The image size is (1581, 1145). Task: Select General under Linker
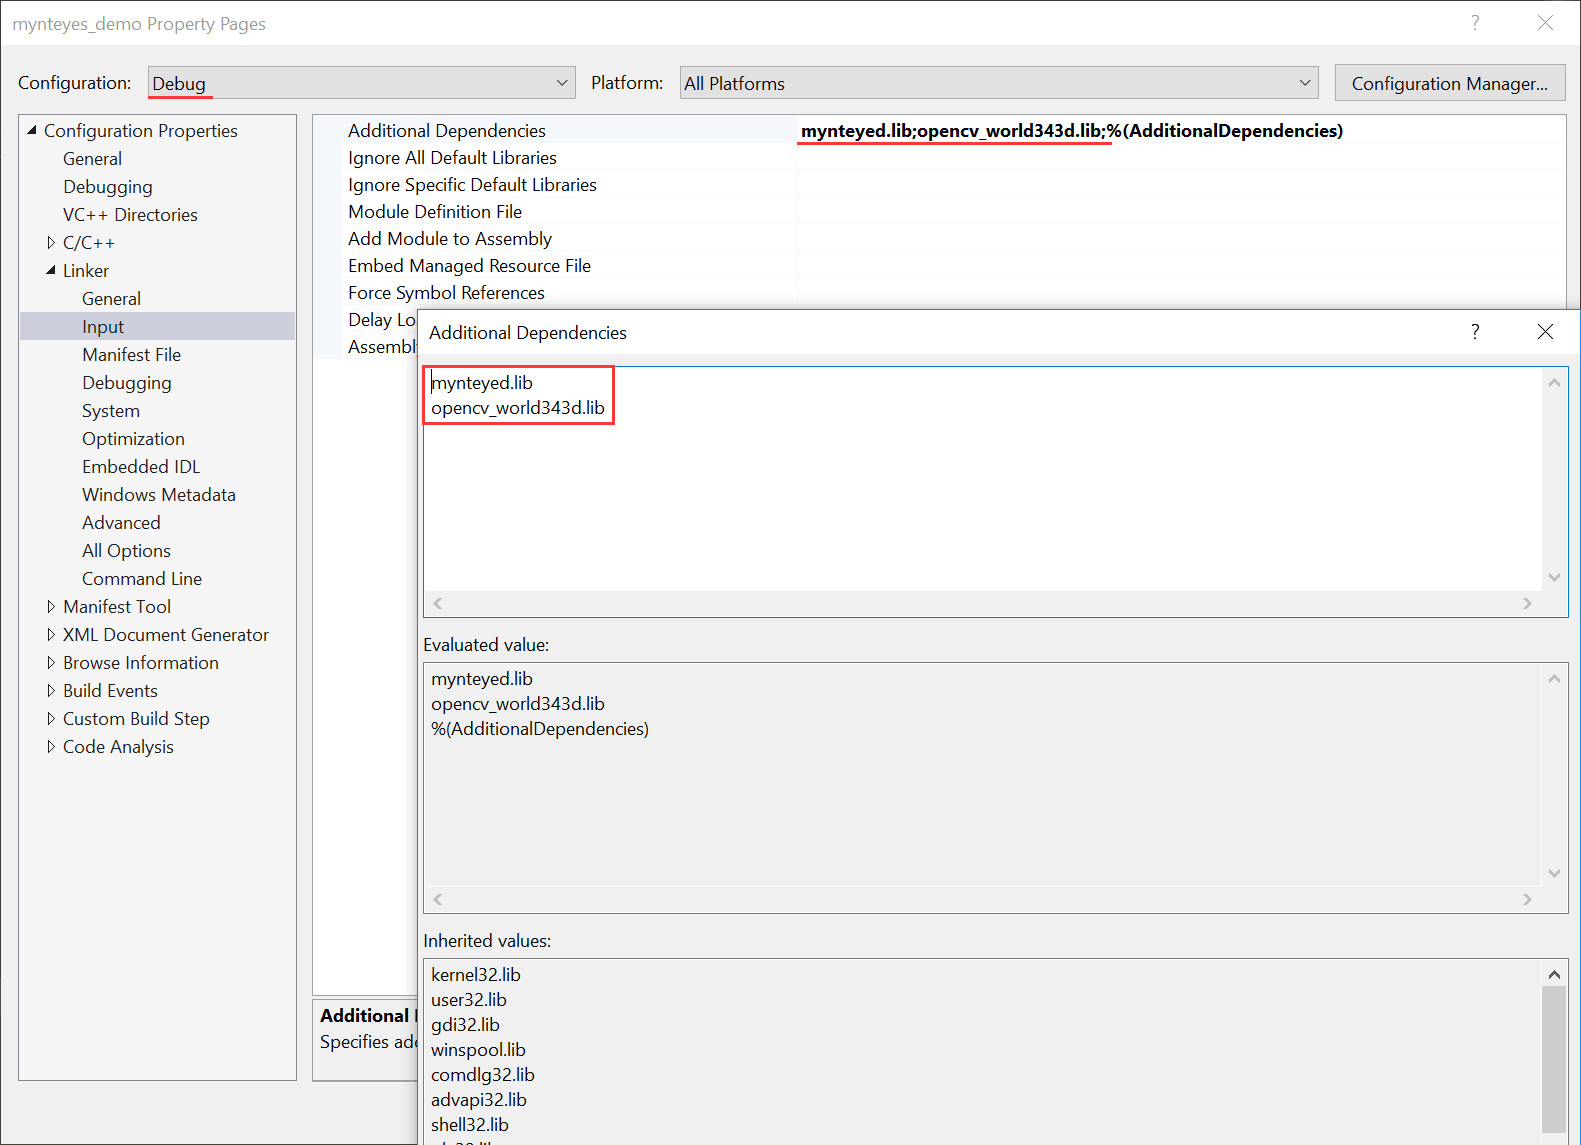tap(111, 299)
